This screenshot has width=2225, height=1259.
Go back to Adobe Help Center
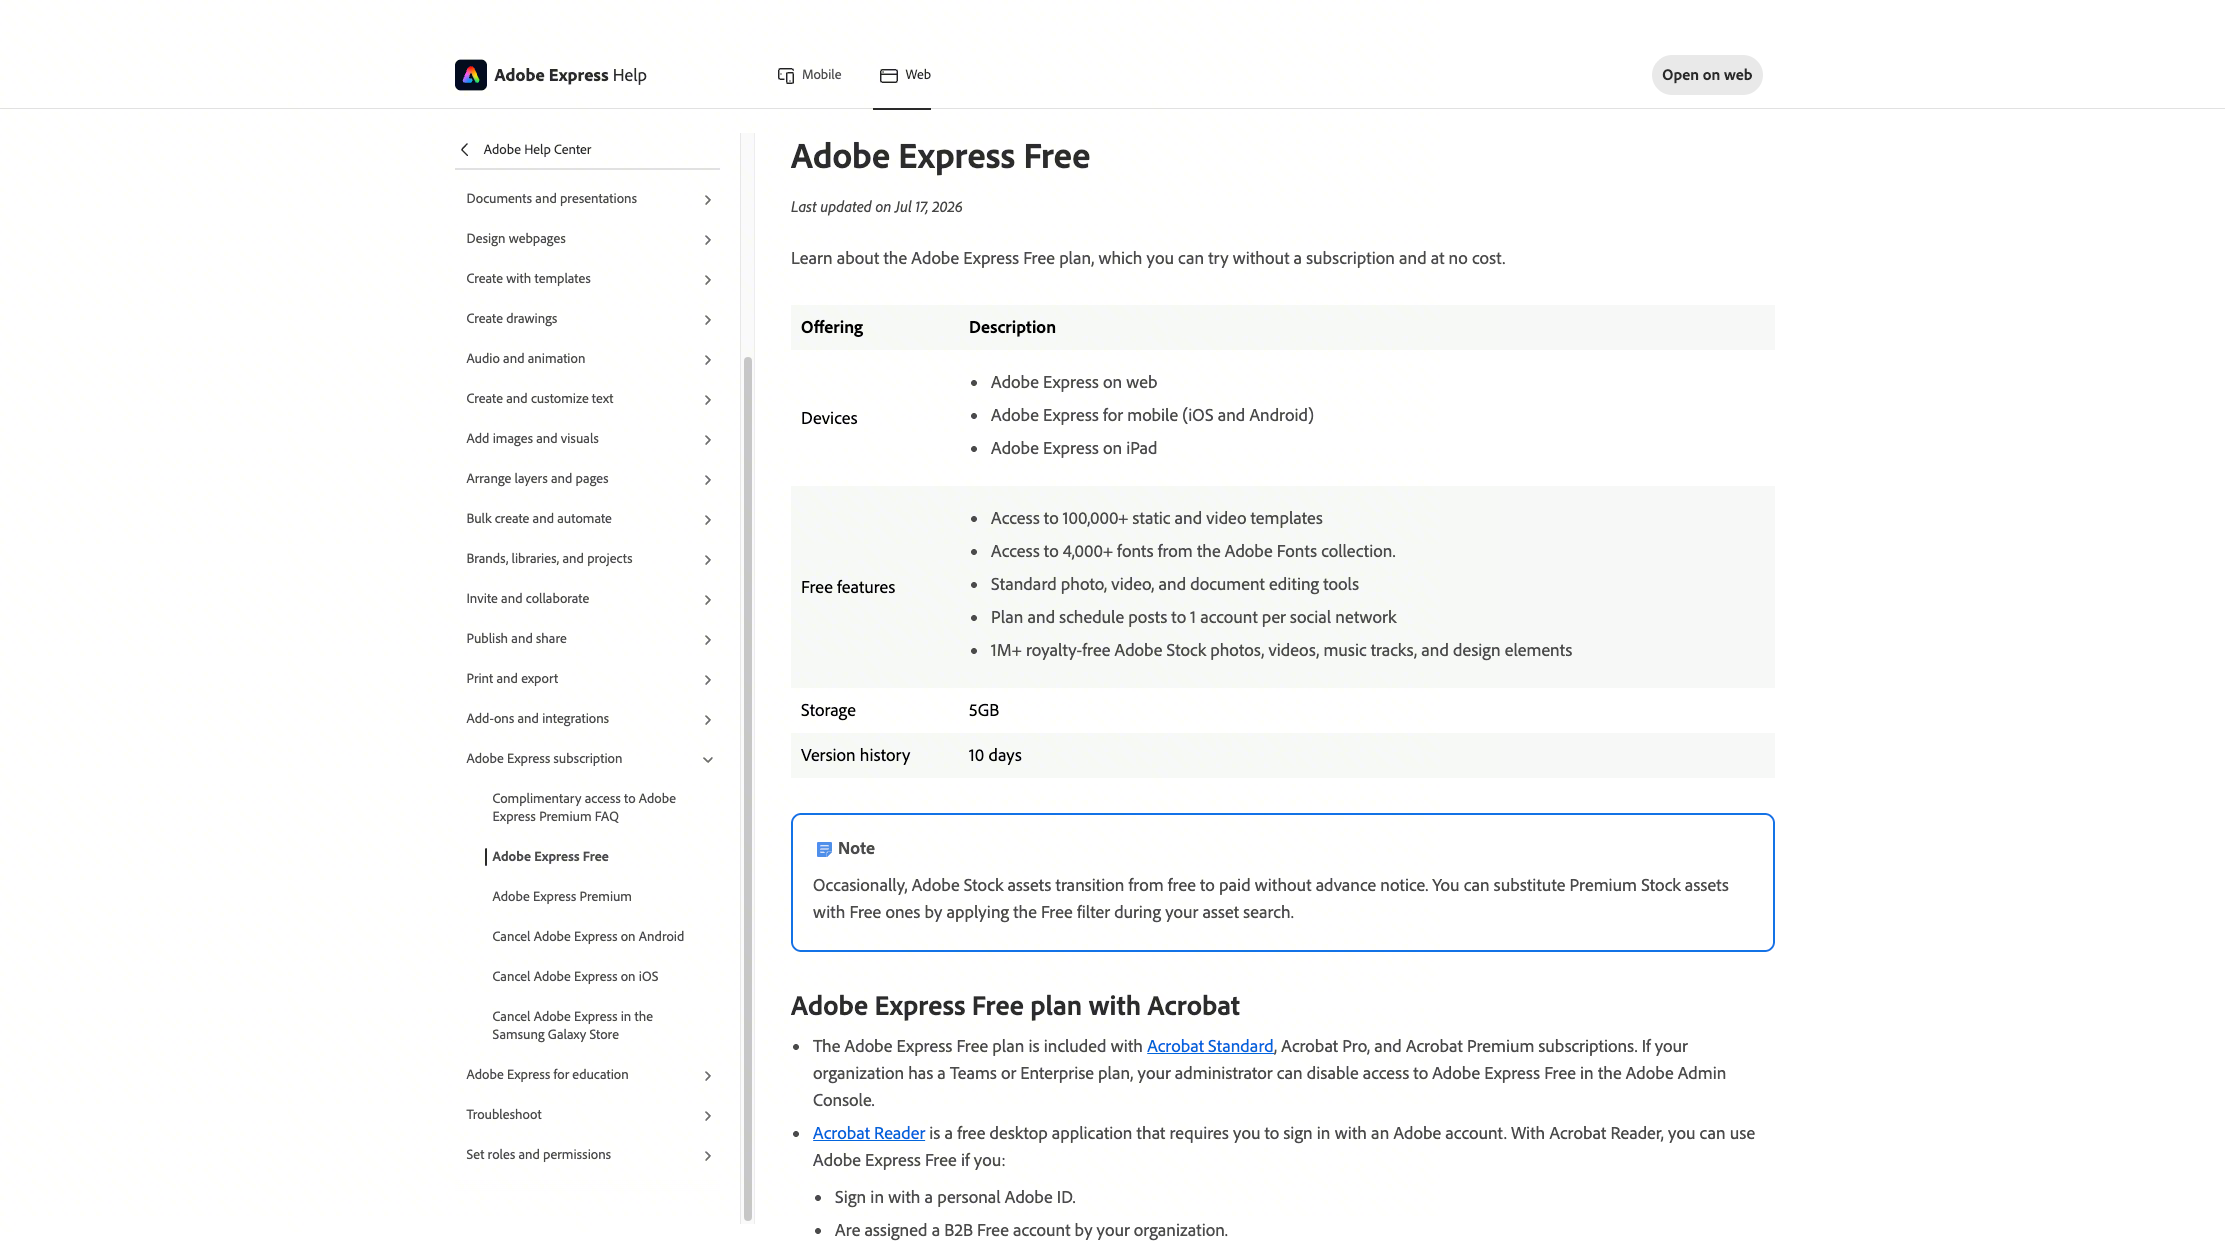click(537, 150)
